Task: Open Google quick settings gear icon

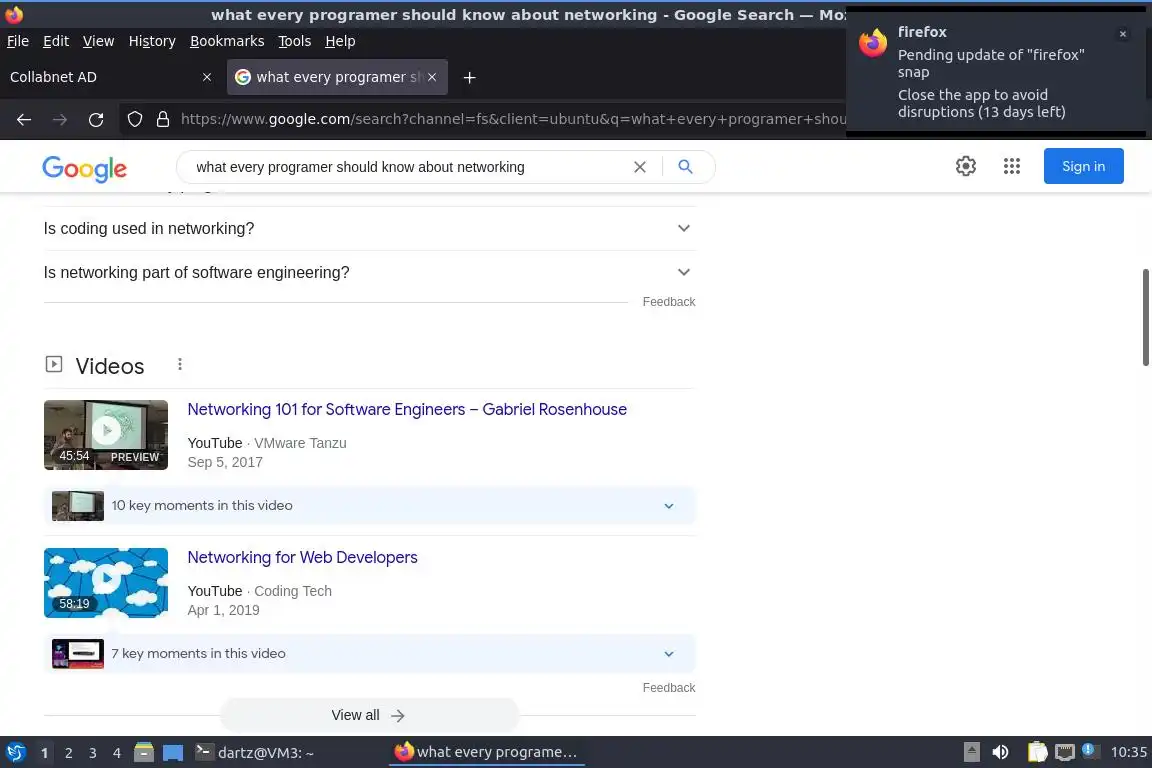Action: (x=966, y=166)
